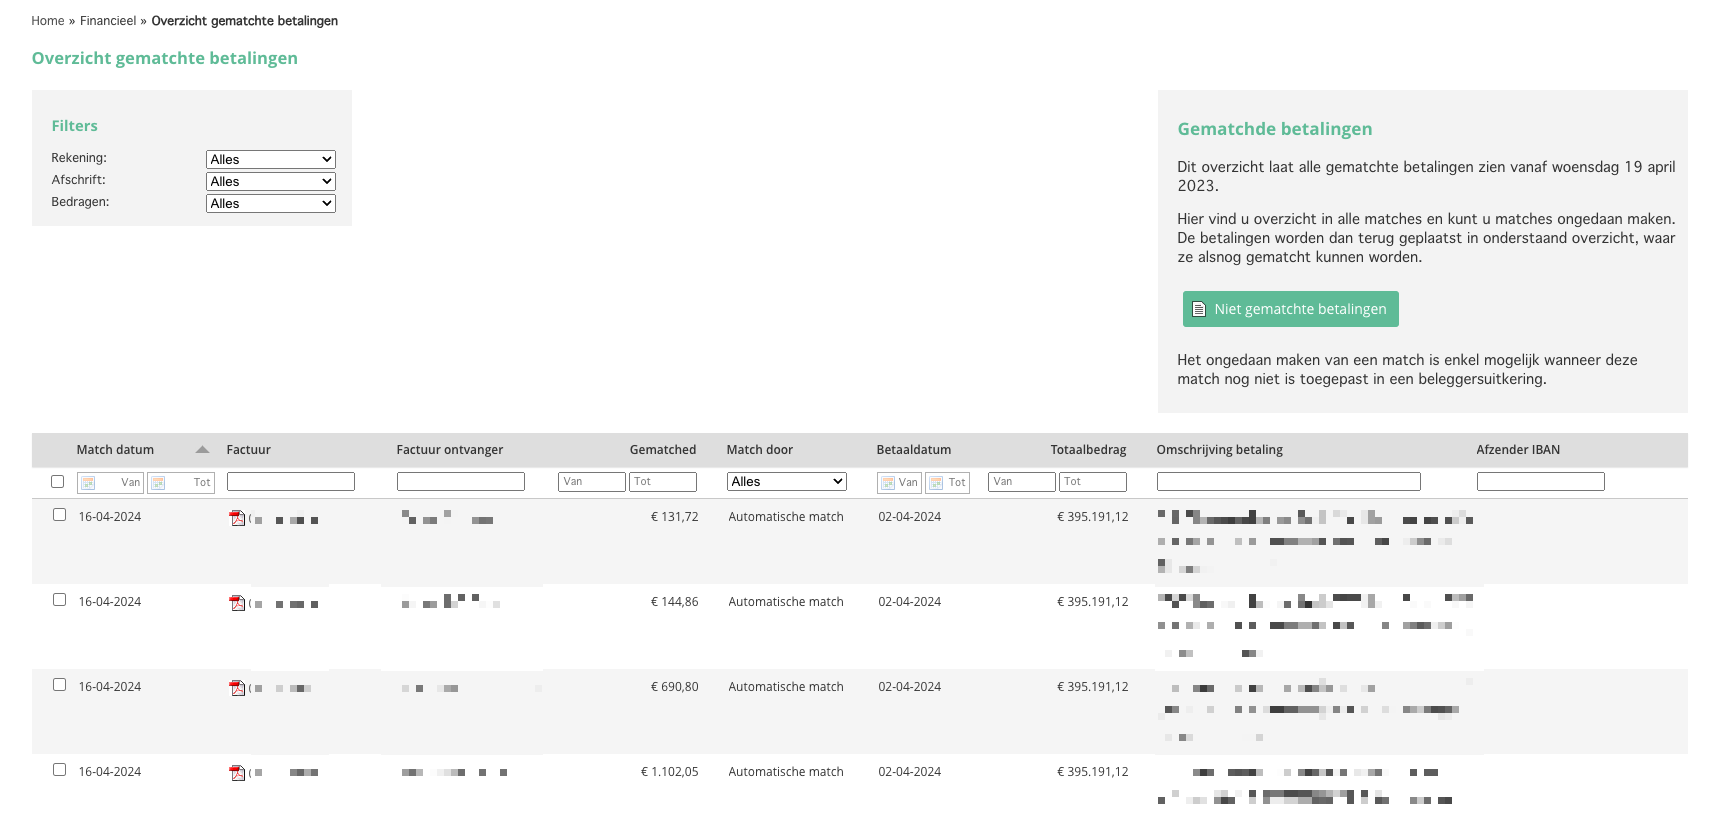This screenshot has width=1709, height=814.
Task: Open calendar icon in Match datum Tot field
Action: pos(158,483)
